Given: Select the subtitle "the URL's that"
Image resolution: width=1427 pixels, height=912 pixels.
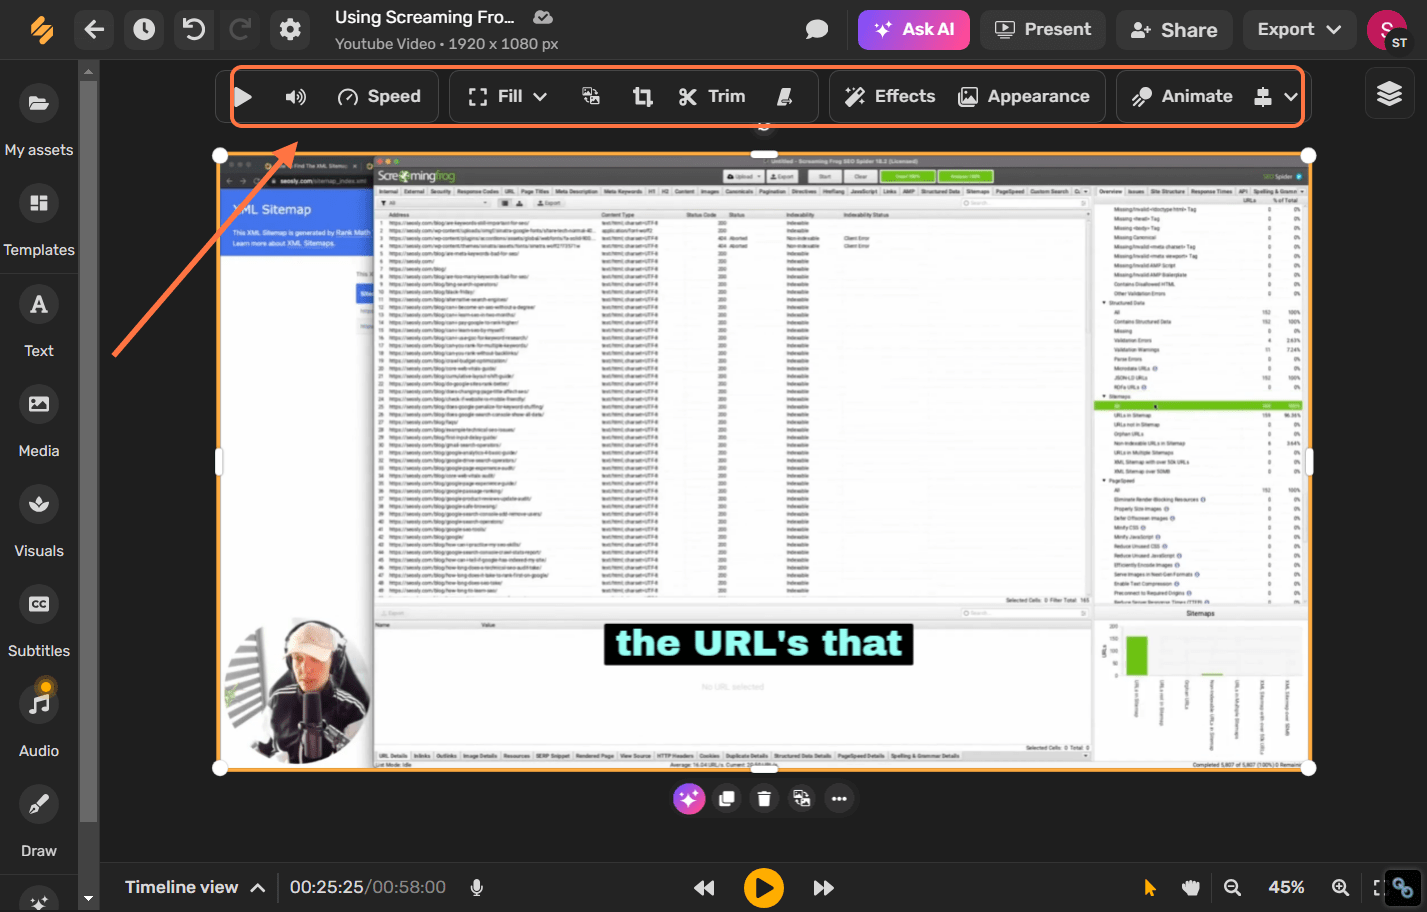Looking at the screenshot, I should point(759,644).
